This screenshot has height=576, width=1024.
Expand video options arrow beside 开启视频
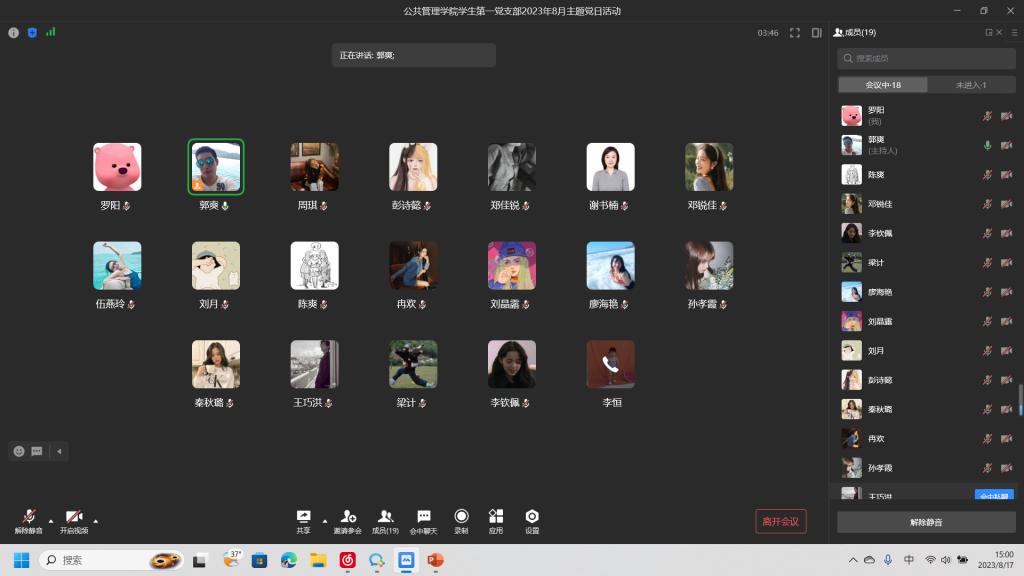[96, 521]
